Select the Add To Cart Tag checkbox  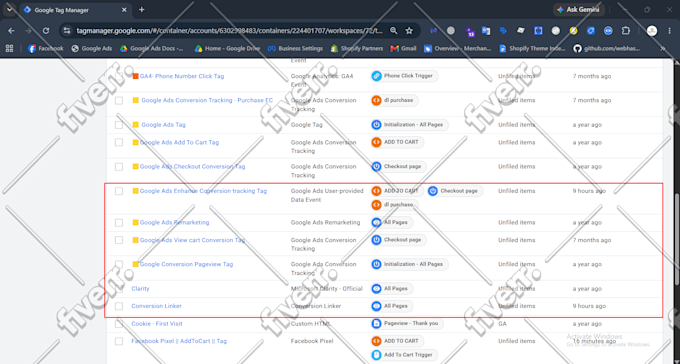[119, 142]
